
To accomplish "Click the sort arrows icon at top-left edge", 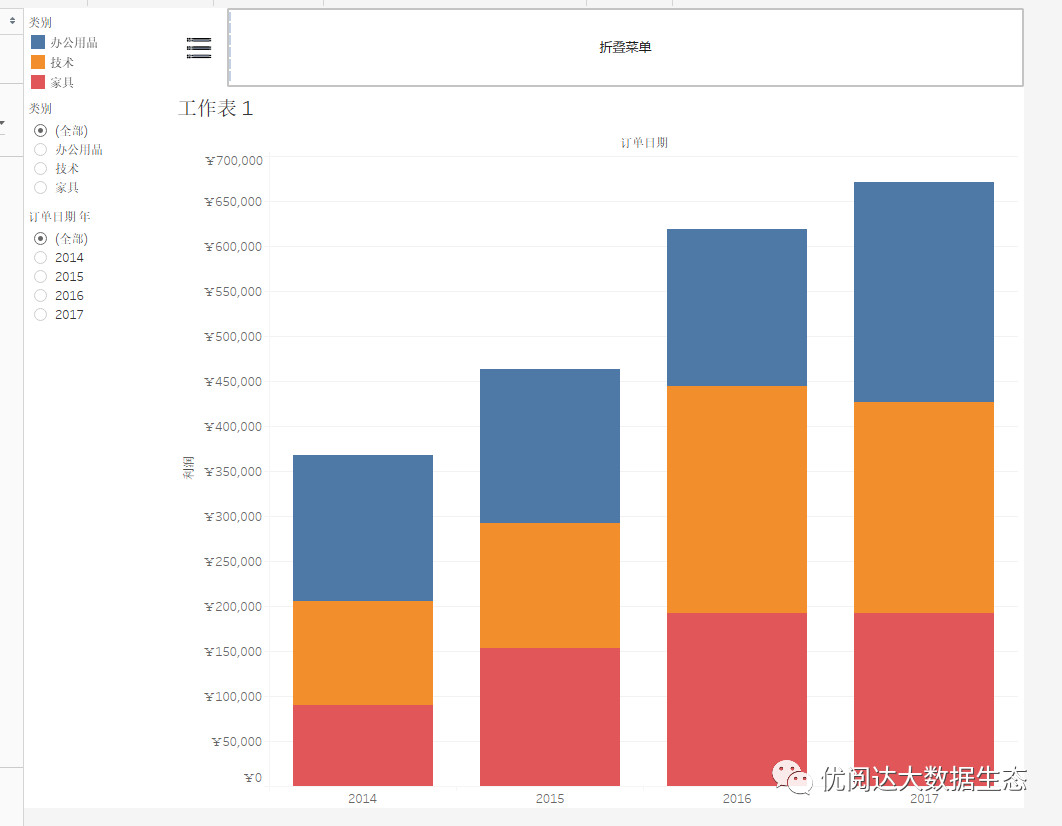I will point(12,21).
